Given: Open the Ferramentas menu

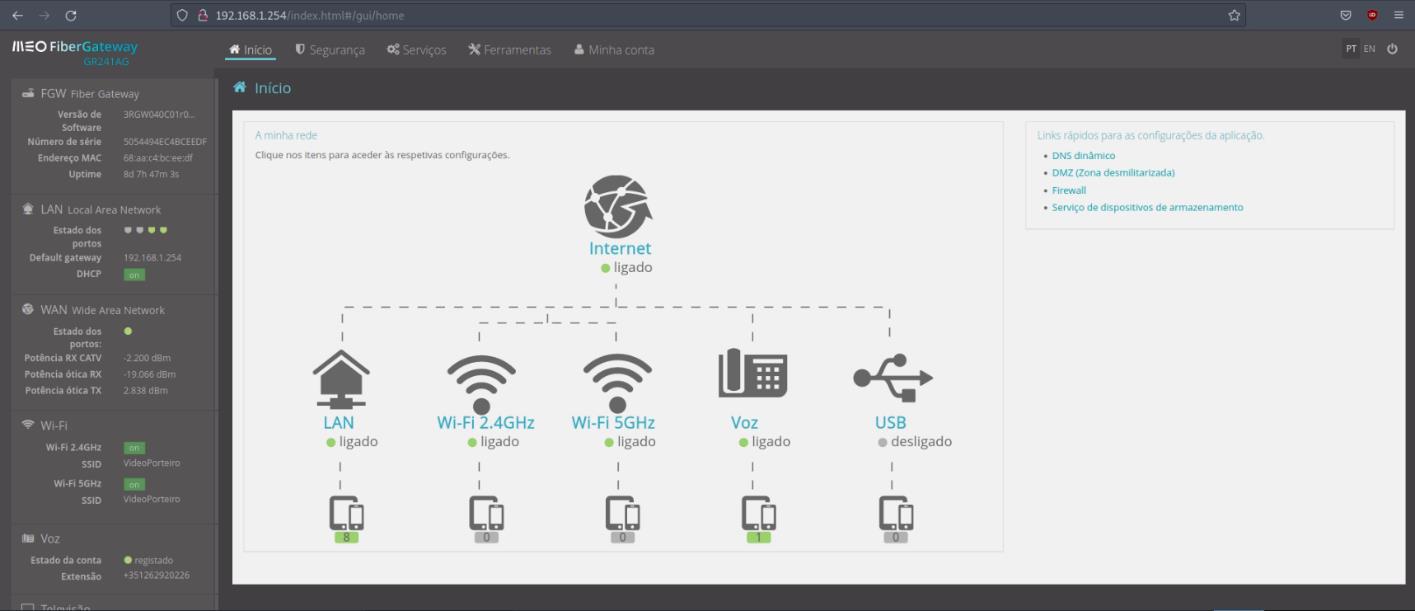Looking at the screenshot, I should tap(510, 50).
